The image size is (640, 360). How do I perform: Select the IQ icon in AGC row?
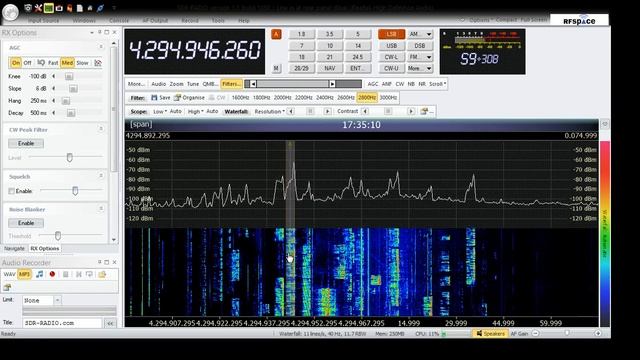tap(41, 63)
